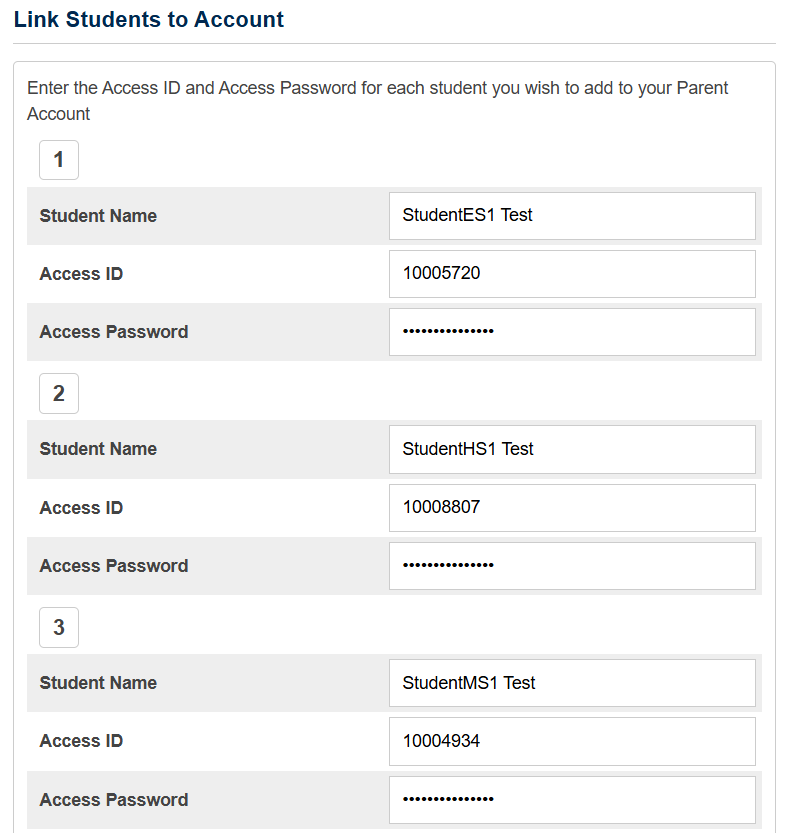The image size is (788, 833).
Task: Select the Access Password field for student 2
Action: point(571,566)
